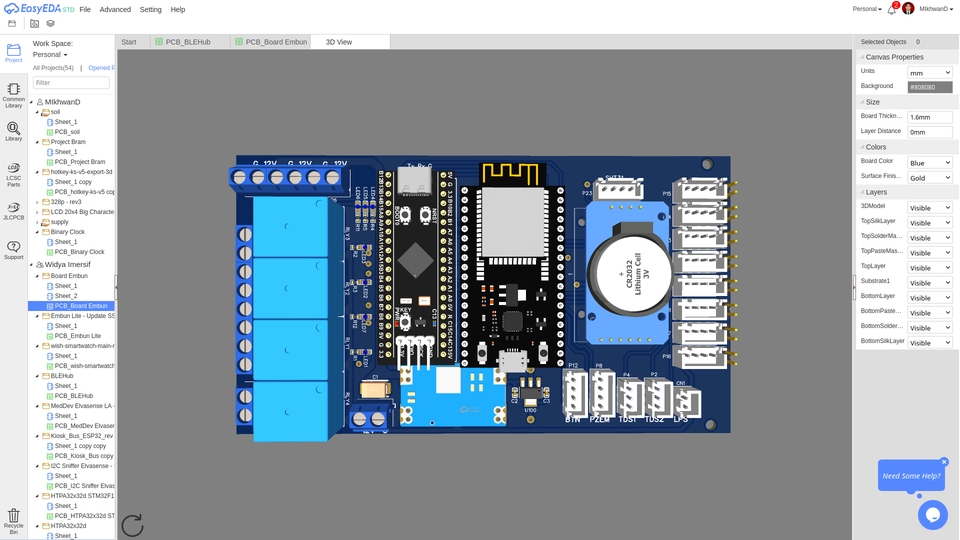960x540 pixels.
Task: Change 3DModel layer visibility dropdown
Action: click(x=929, y=208)
